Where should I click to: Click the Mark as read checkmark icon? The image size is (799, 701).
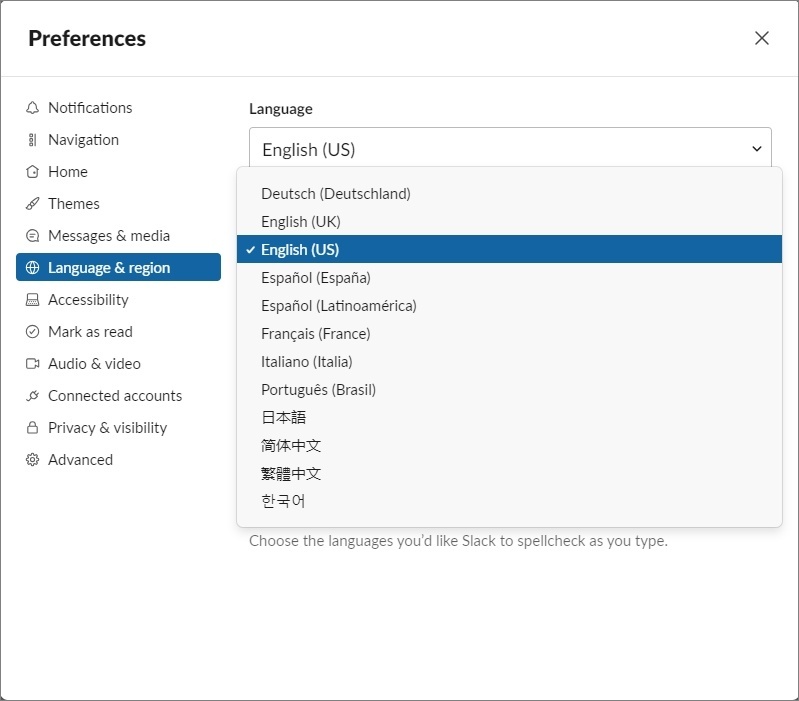click(32, 332)
